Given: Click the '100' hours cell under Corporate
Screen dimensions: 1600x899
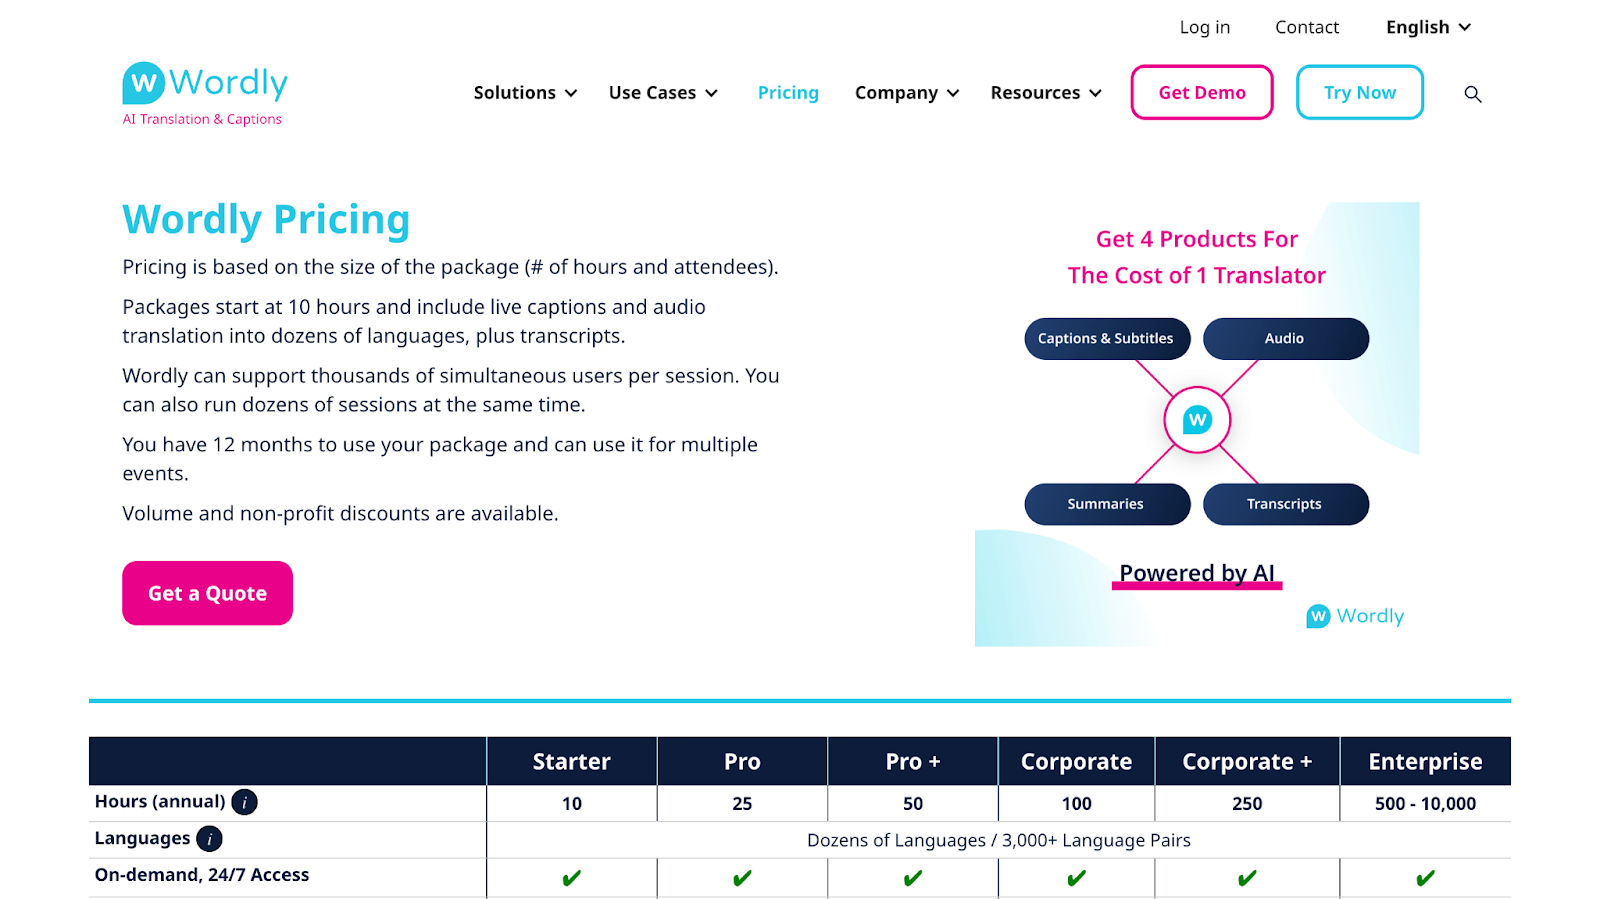Looking at the screenshot, I should (x=1076, y=803).
